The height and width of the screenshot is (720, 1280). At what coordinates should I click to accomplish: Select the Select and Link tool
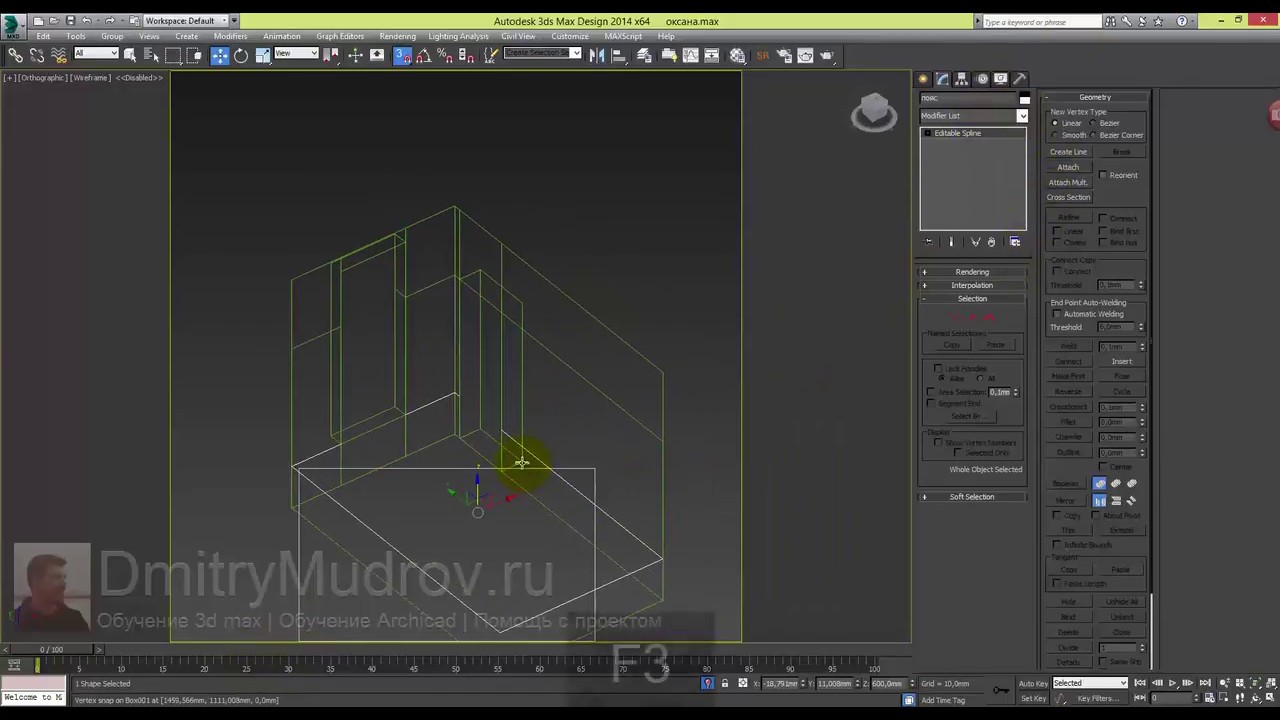tap(15, 56)
